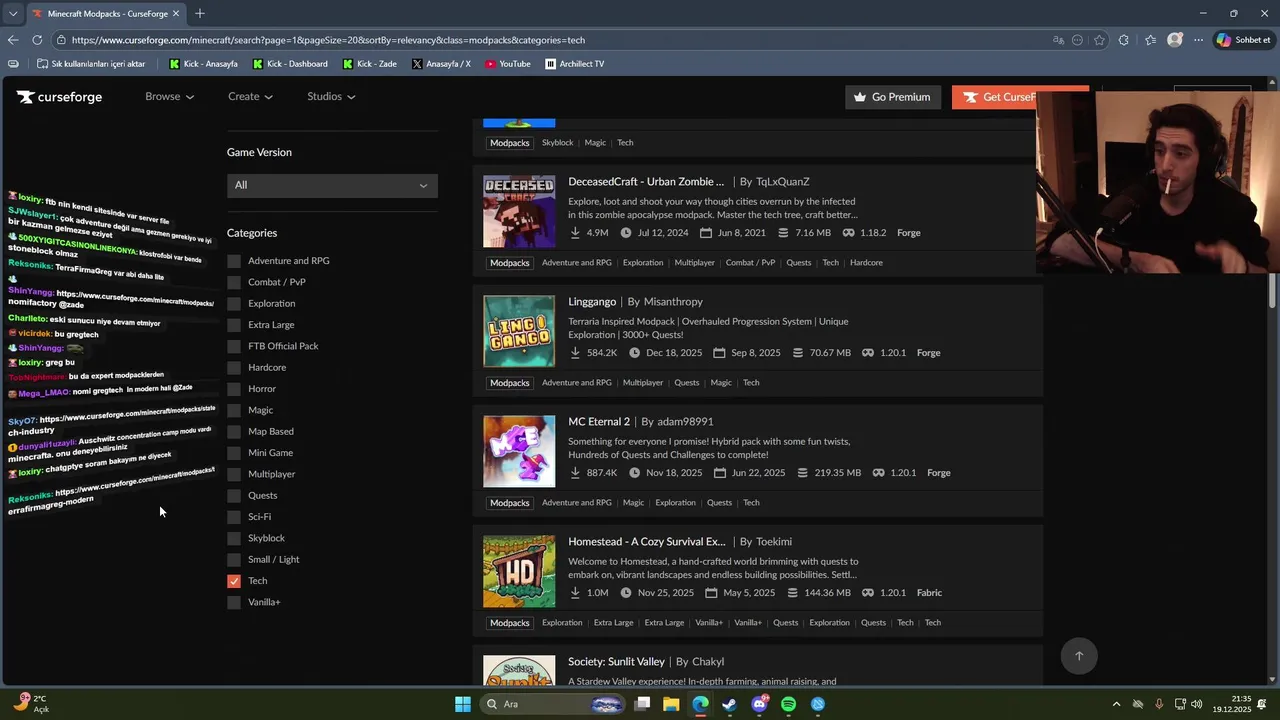The width and height of the screenshot is (1280, 720).
Task: Open Spotify from the taskbar
Action: [x=789, y=704]
